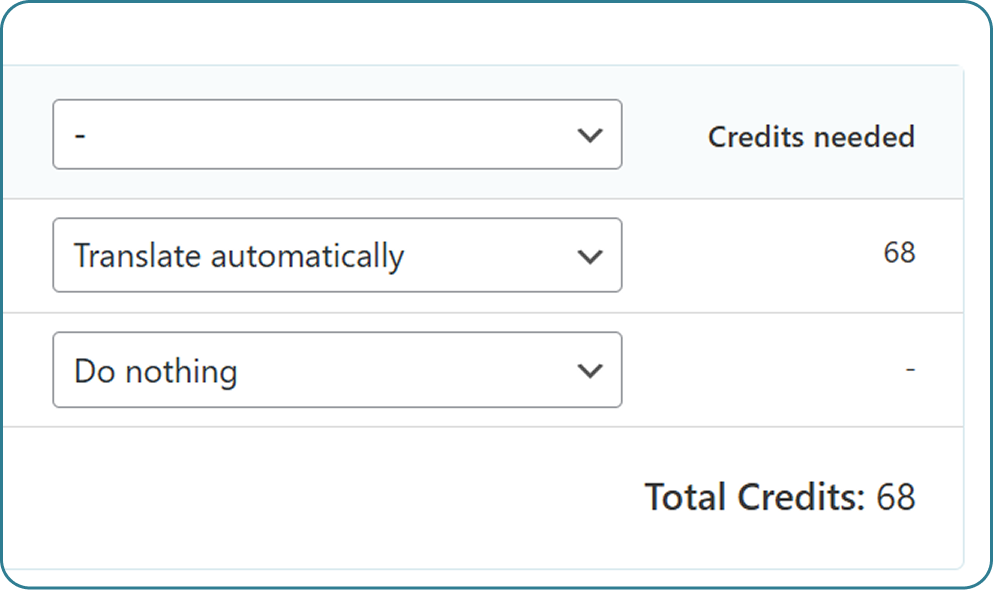
Task: Click the word needed in the column header
Action: (x=864, y=136)
